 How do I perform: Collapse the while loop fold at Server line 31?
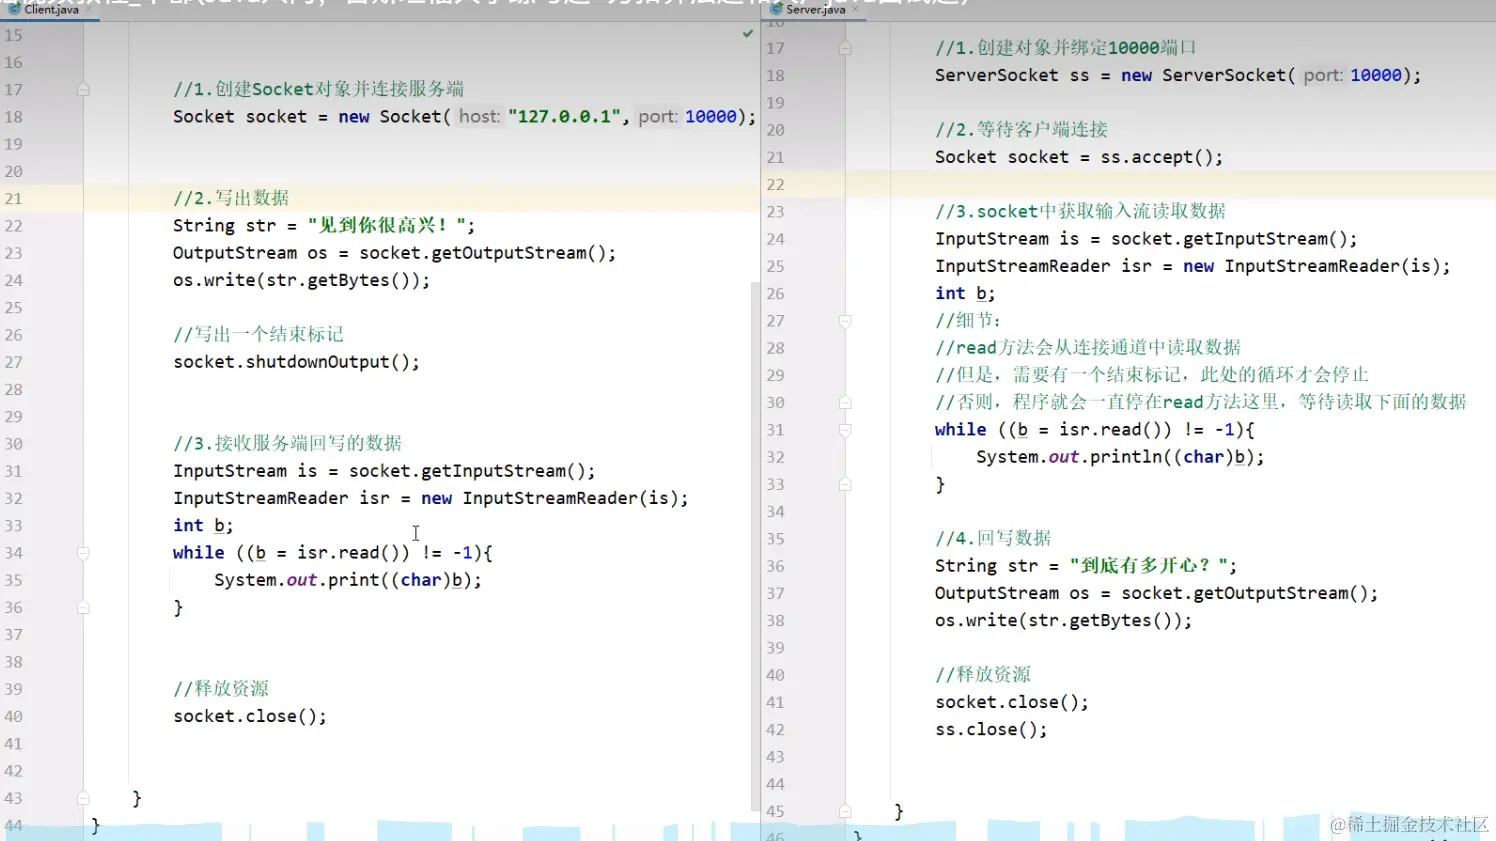[845, 430]
